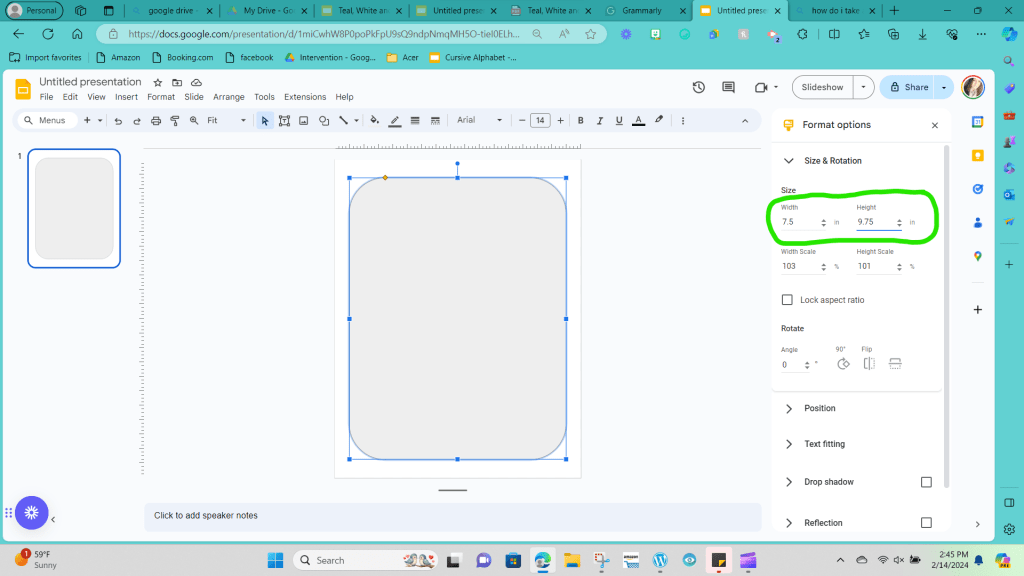Select the Text box tool
1024x576 pixels.
pyautogui.click(x=284, y=120)
